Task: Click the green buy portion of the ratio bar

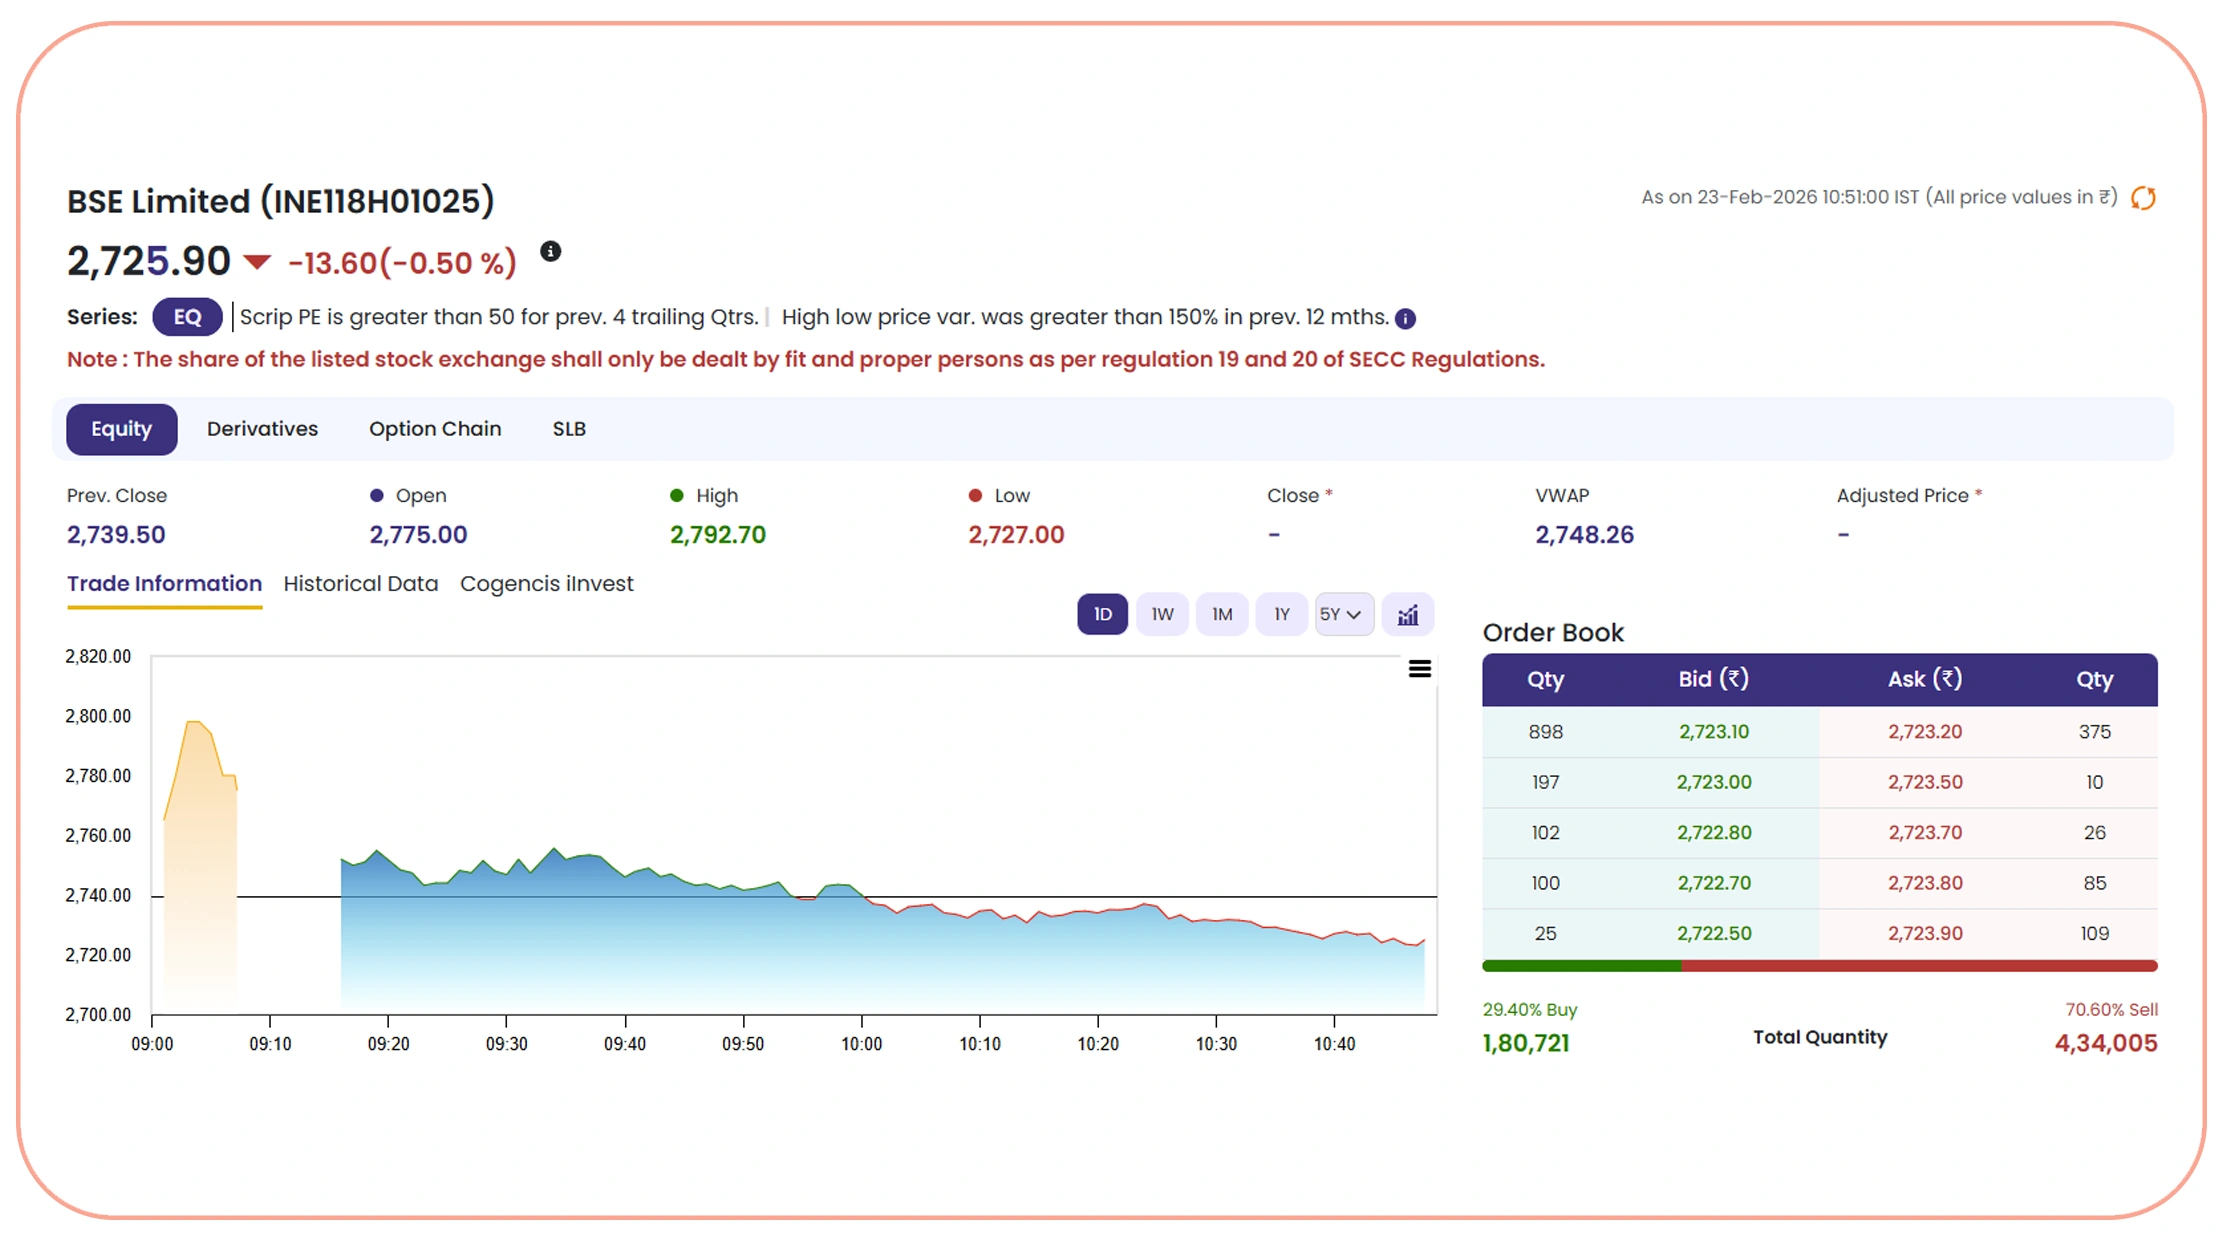Action: [1580, 966]
